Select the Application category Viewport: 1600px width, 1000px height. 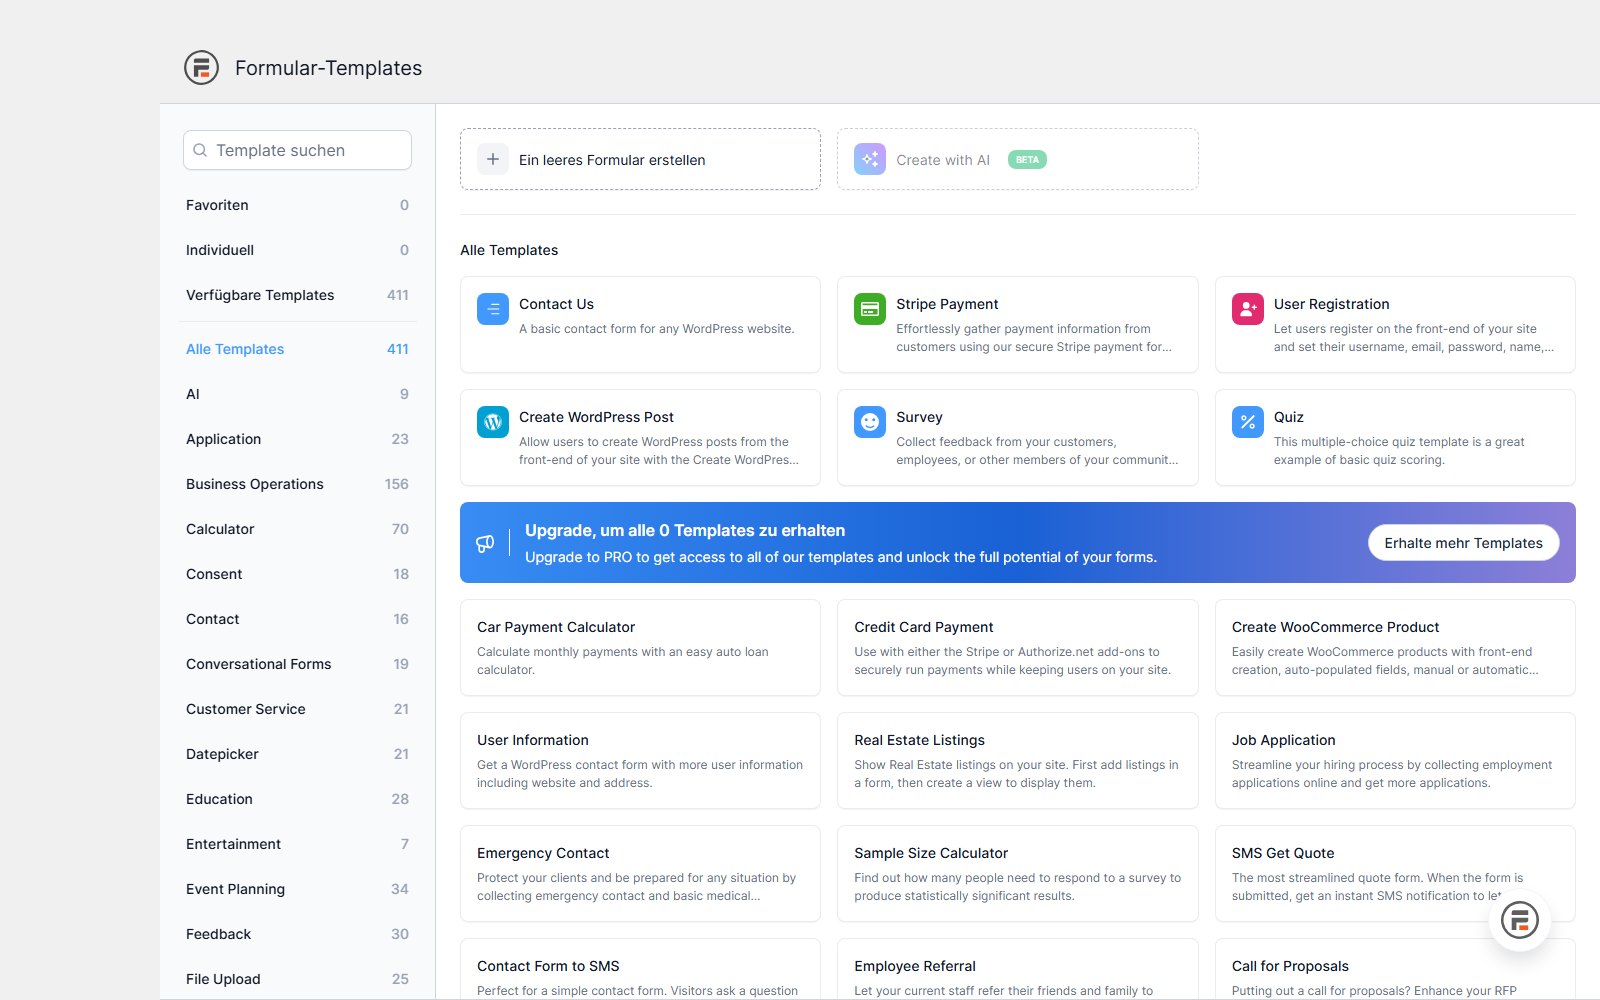click(x=297, y=439)
